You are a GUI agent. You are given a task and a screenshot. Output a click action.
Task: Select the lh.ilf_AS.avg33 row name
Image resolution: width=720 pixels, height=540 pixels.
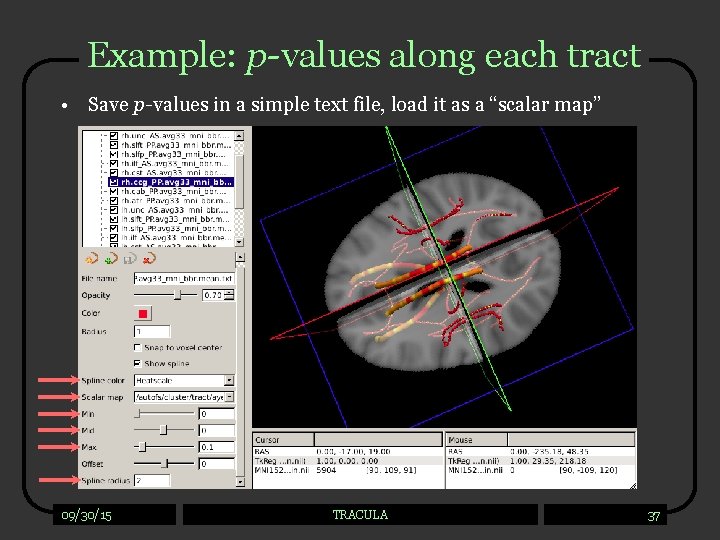pyautogui.click(x=176, y=238)
